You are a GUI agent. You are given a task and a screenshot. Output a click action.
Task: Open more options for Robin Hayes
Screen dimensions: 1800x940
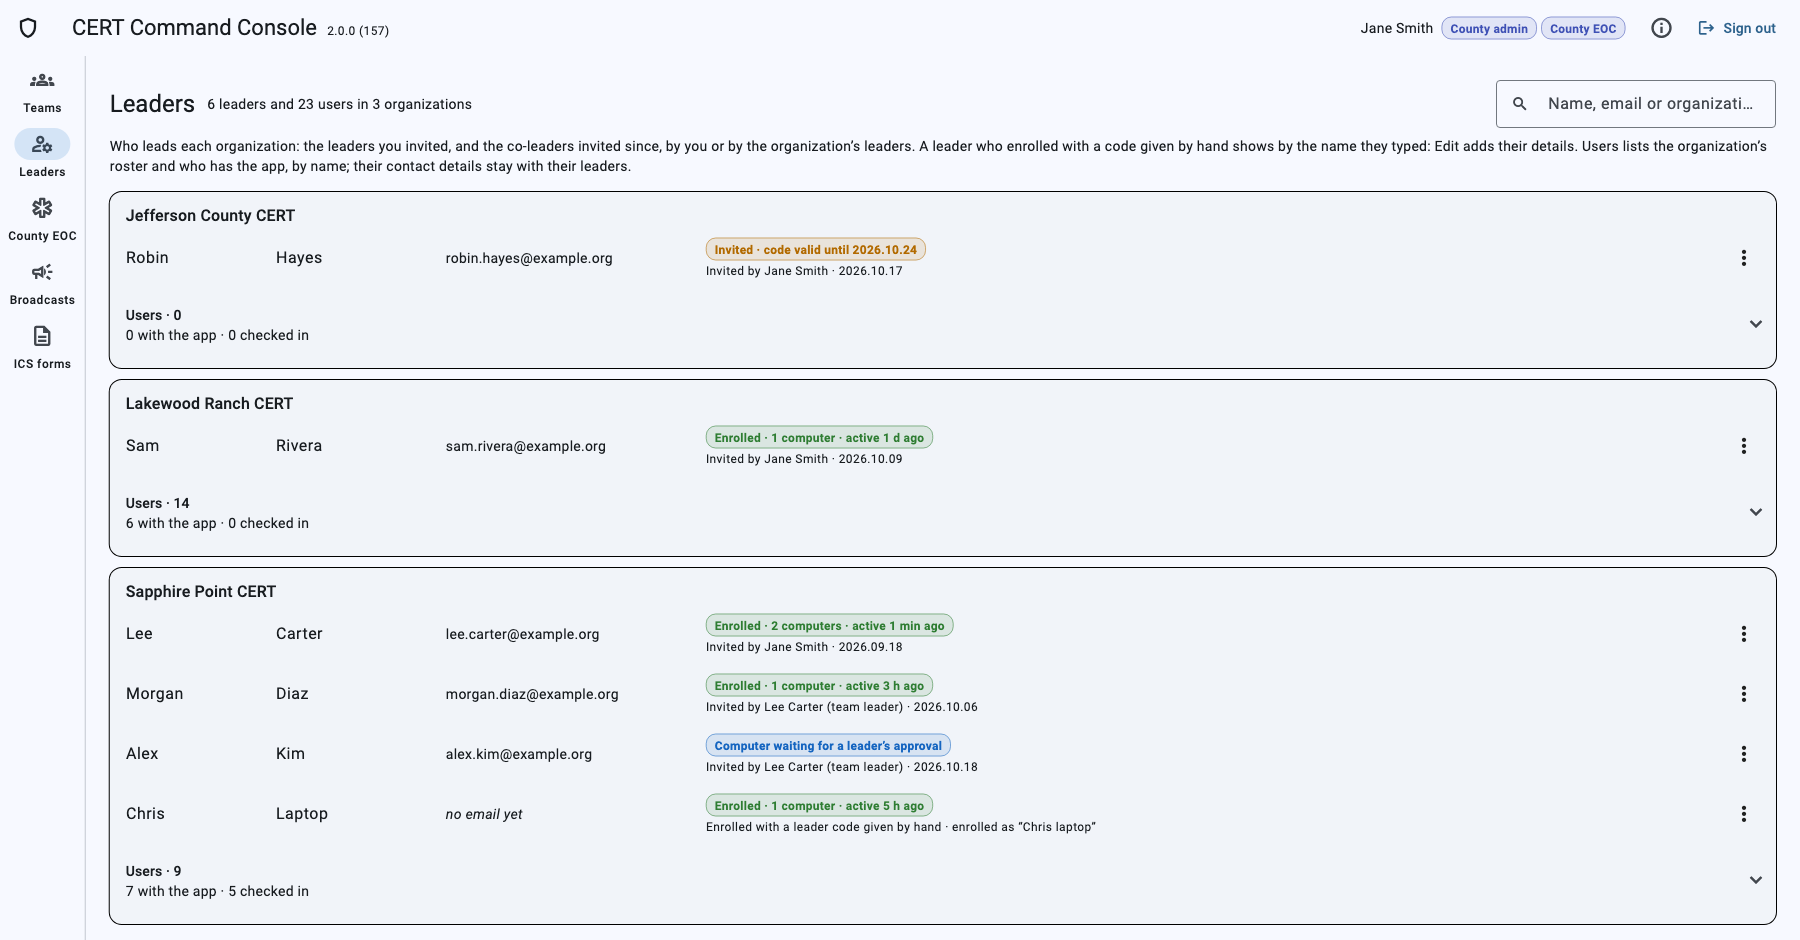pyautogui.click(x=1744, y=258)
